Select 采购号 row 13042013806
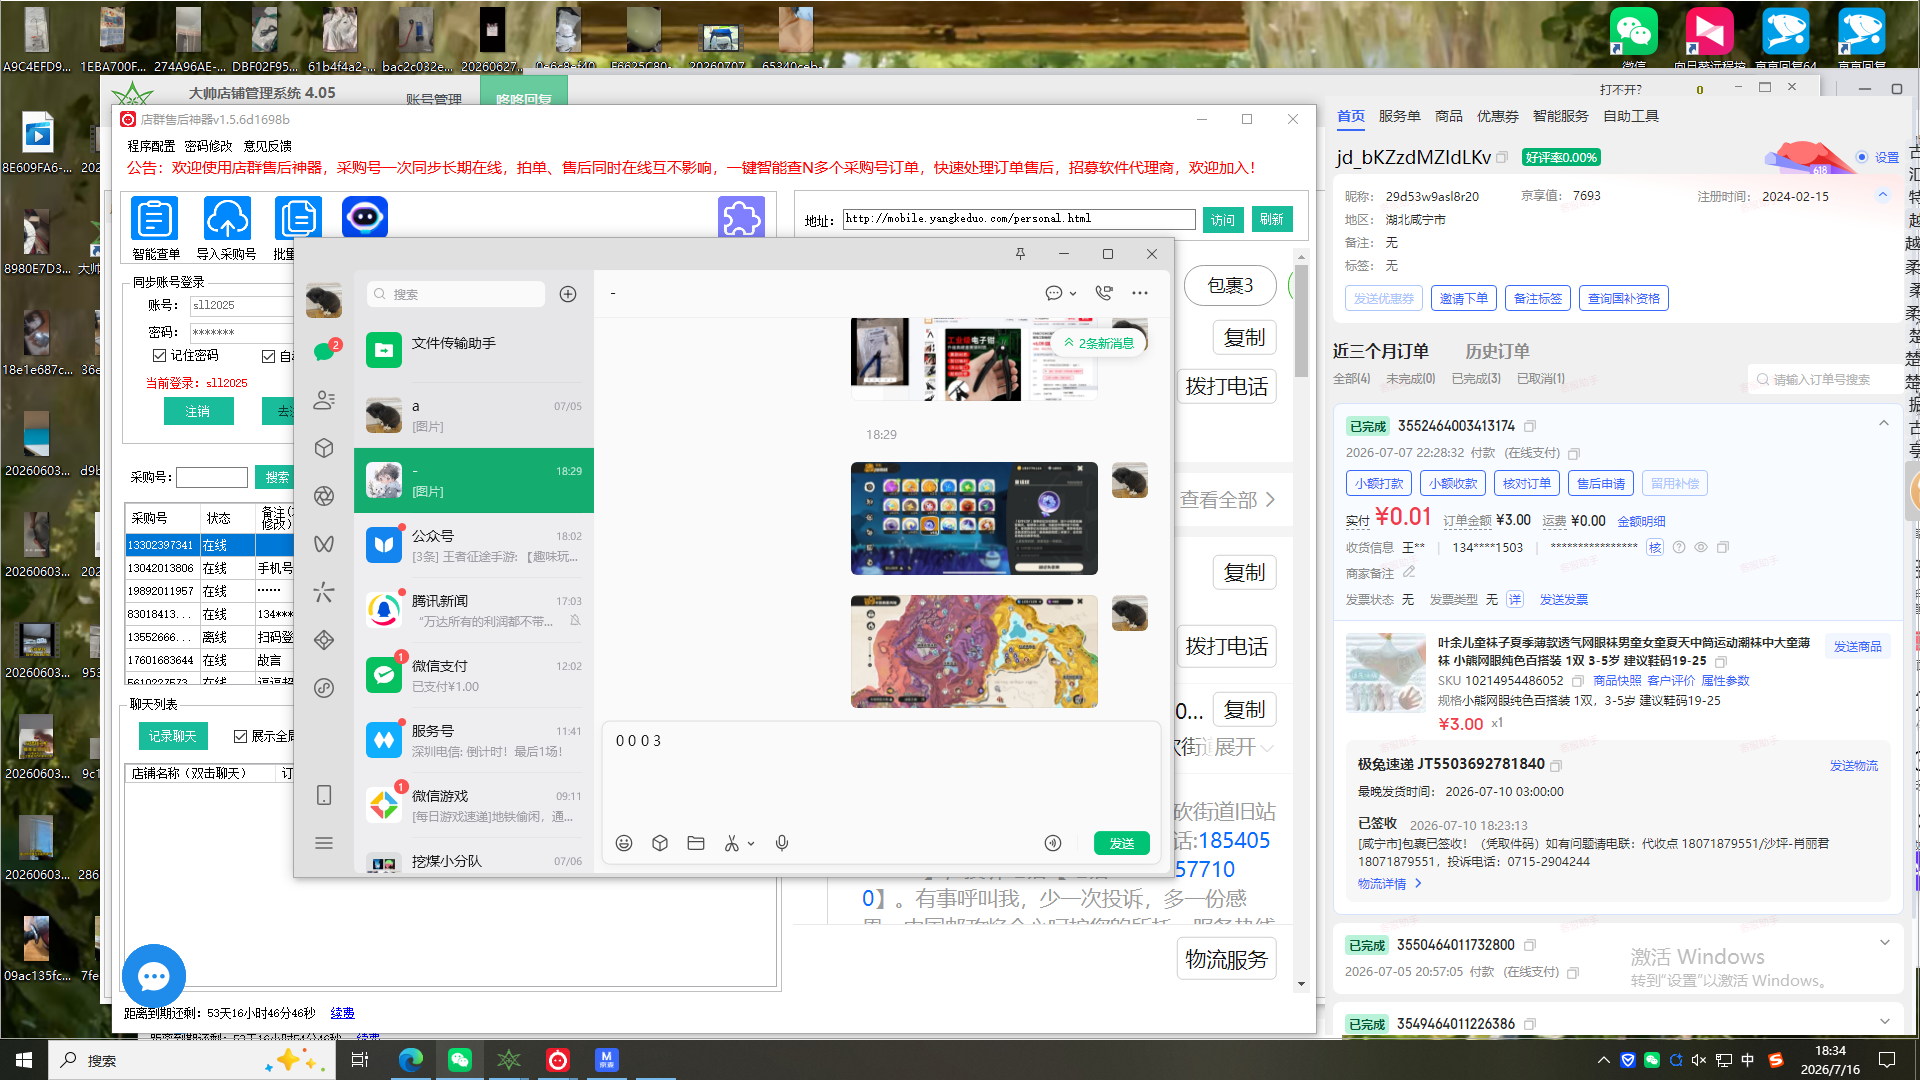The width and height of the screenshot is (1920, 1080). click(x=210, y=568)
